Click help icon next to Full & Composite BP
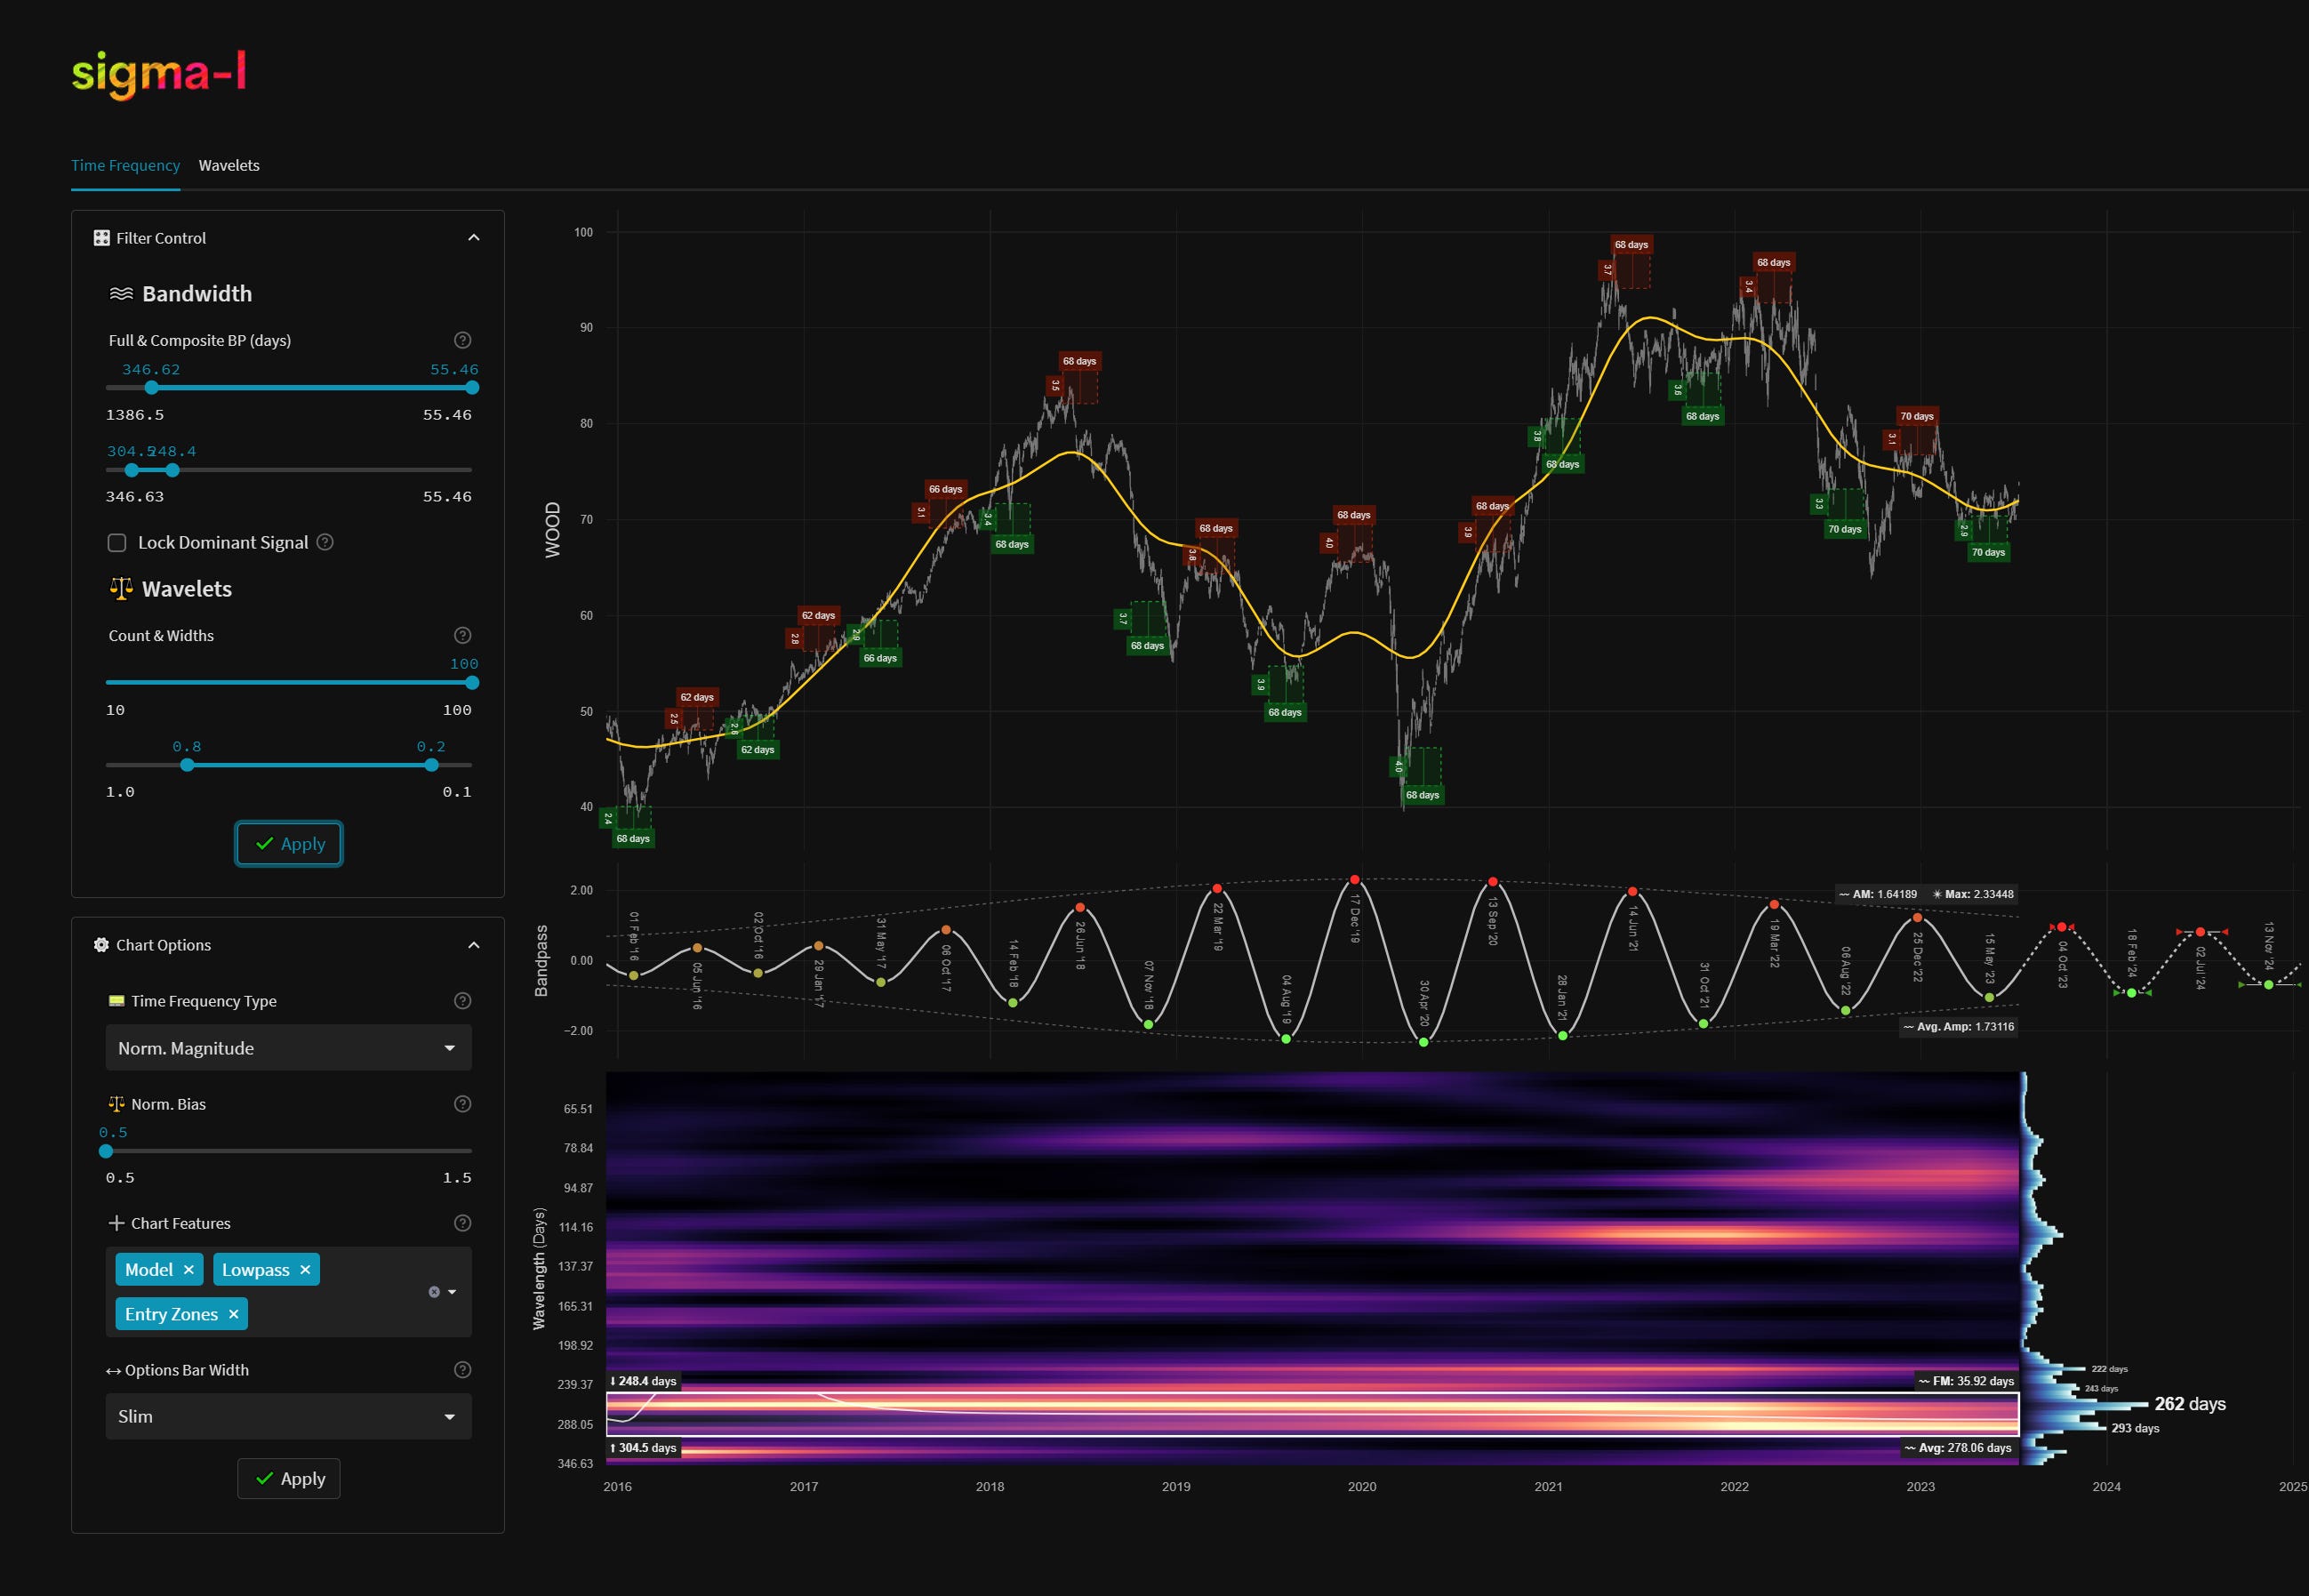The image size is (2309, 1596). (x=462, y=340)
